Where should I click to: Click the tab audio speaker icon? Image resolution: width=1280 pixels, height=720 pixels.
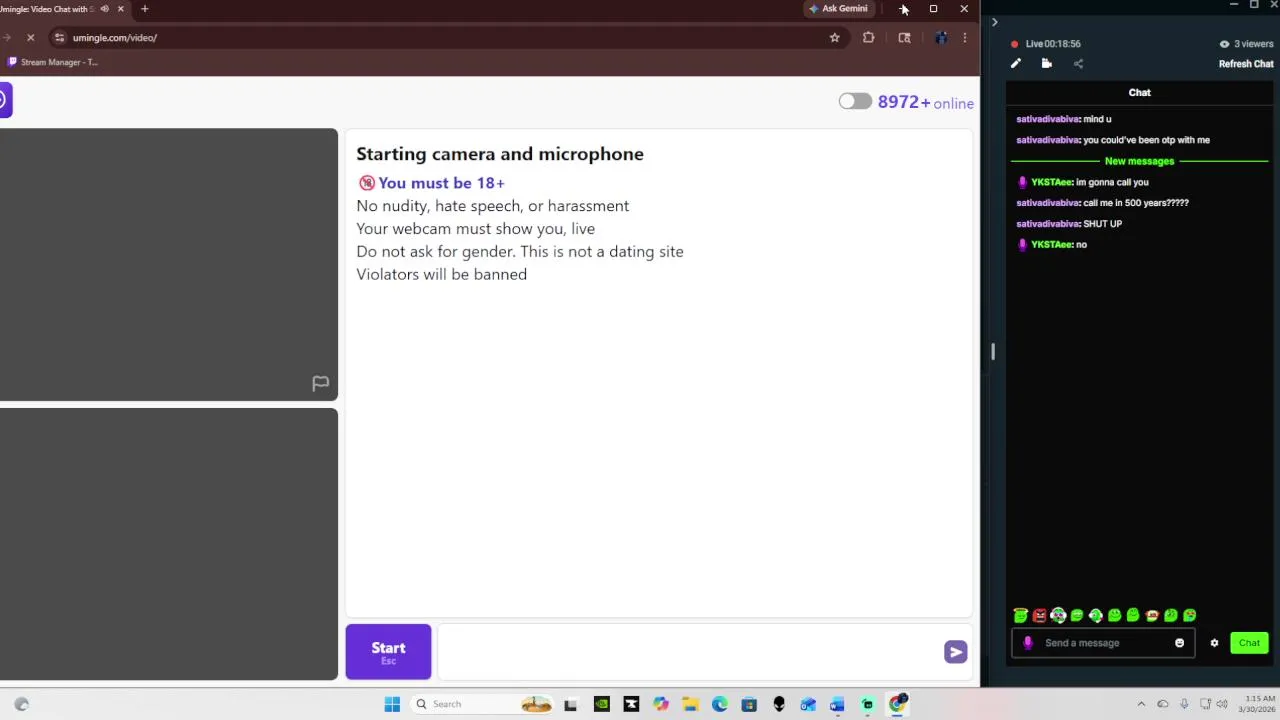point(104,9)
